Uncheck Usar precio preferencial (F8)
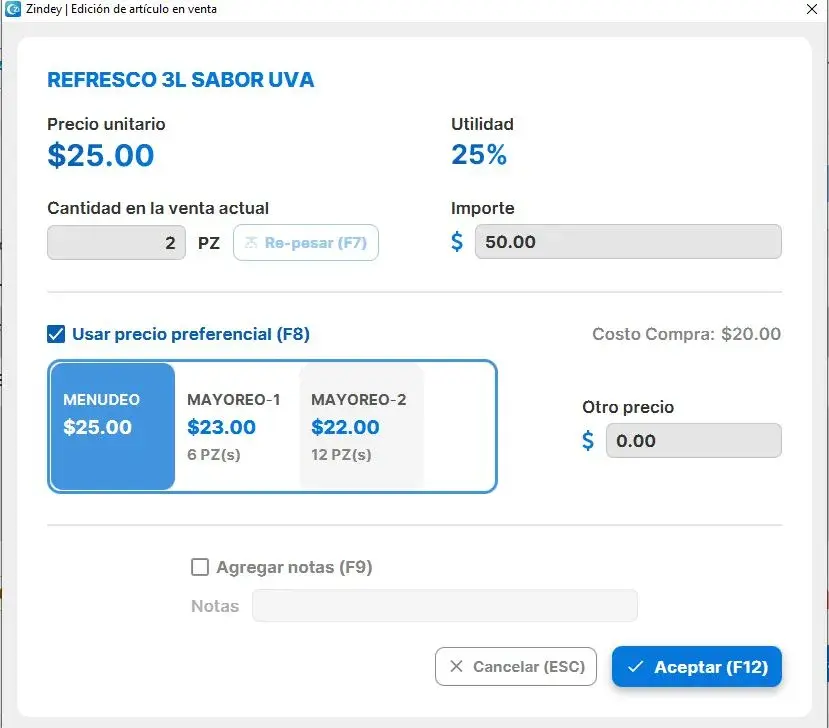The image size is (829, 728). click(57, 334)
